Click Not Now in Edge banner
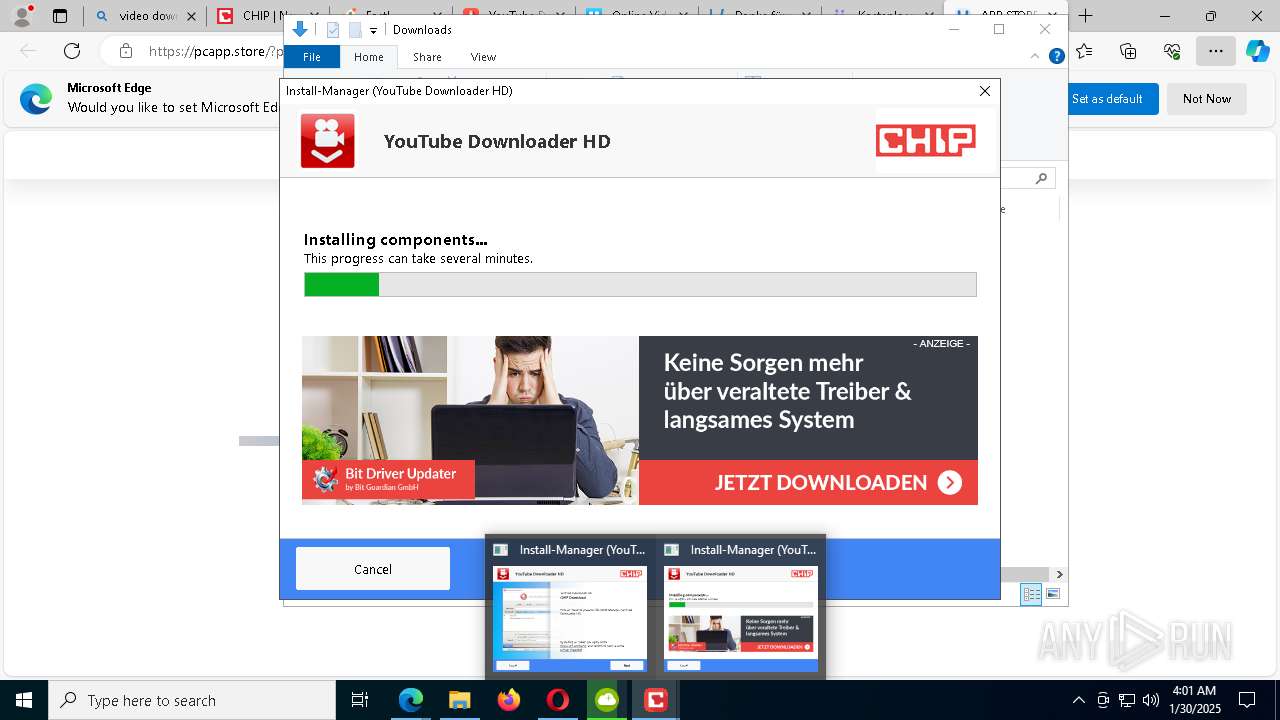The width and height of the screenshot is (1280, 720). point(1206,99)
